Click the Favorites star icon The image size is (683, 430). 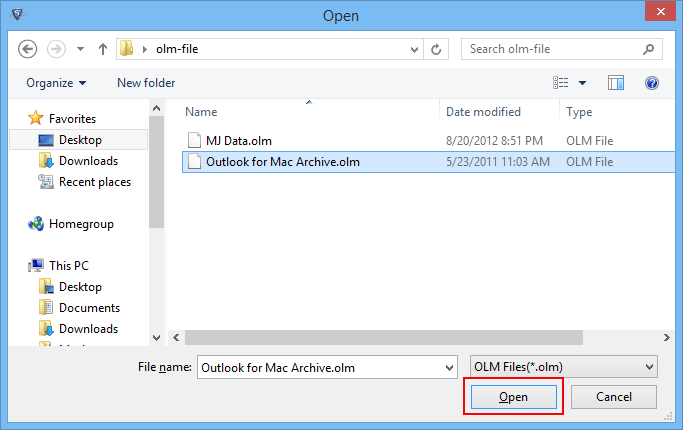36,118
